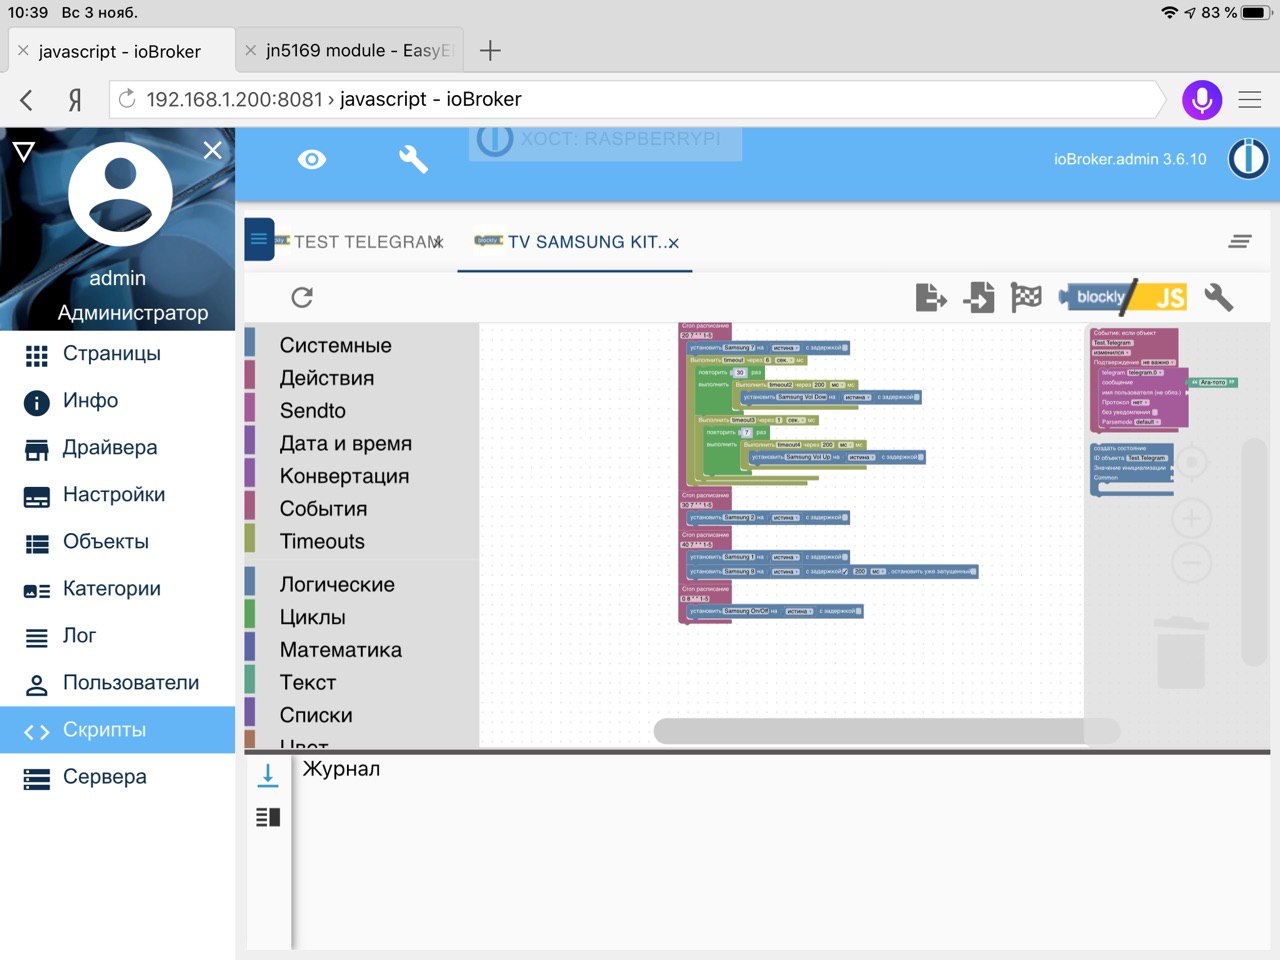Image resolution: width=1280 pixels, height=960 pixels.
Task: Click the triangle menu icon above avatar
Action: pos(24,151)
